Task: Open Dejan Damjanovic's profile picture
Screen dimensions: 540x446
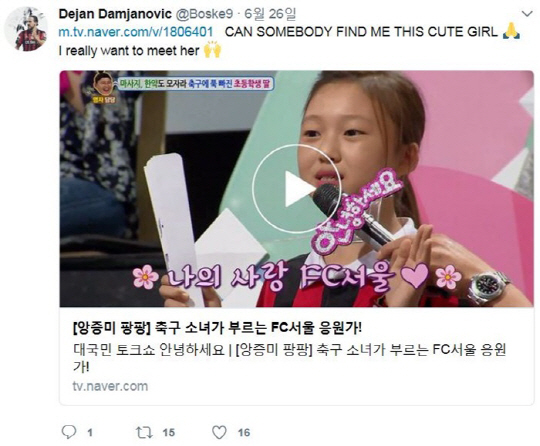Action: point(26,30)
